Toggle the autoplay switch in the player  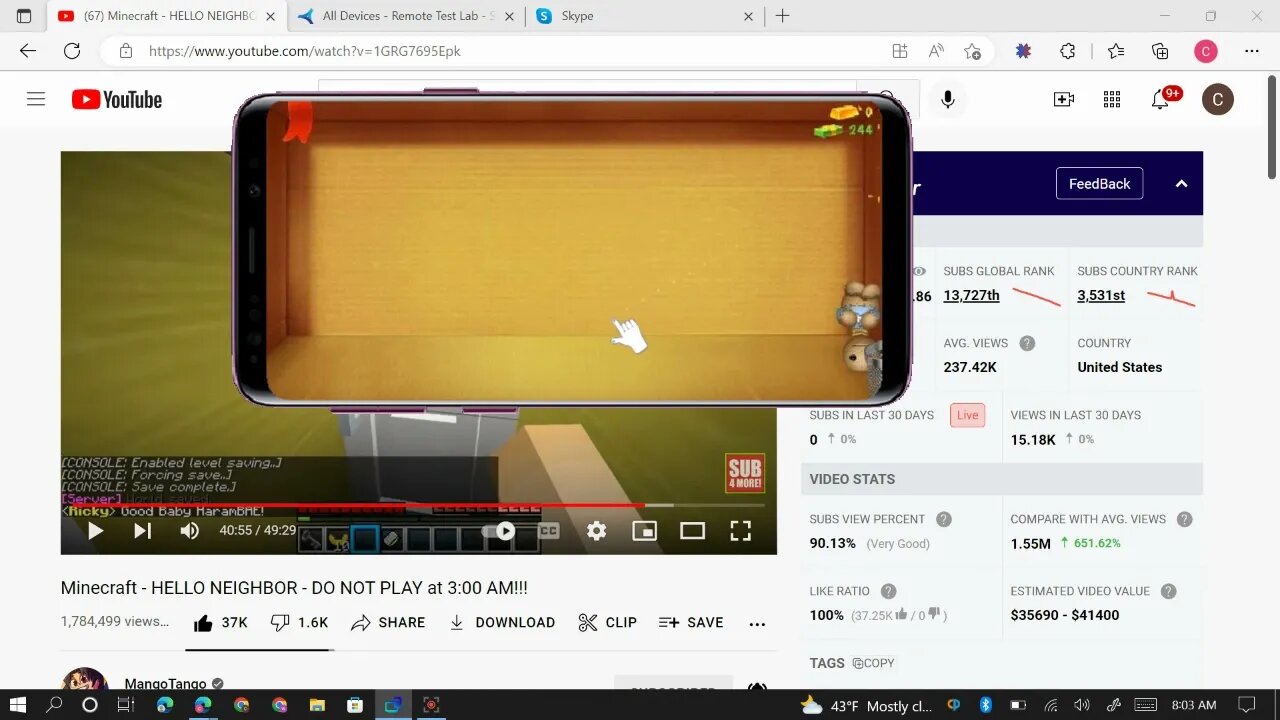pyautogui.click(x=500, y=531)
